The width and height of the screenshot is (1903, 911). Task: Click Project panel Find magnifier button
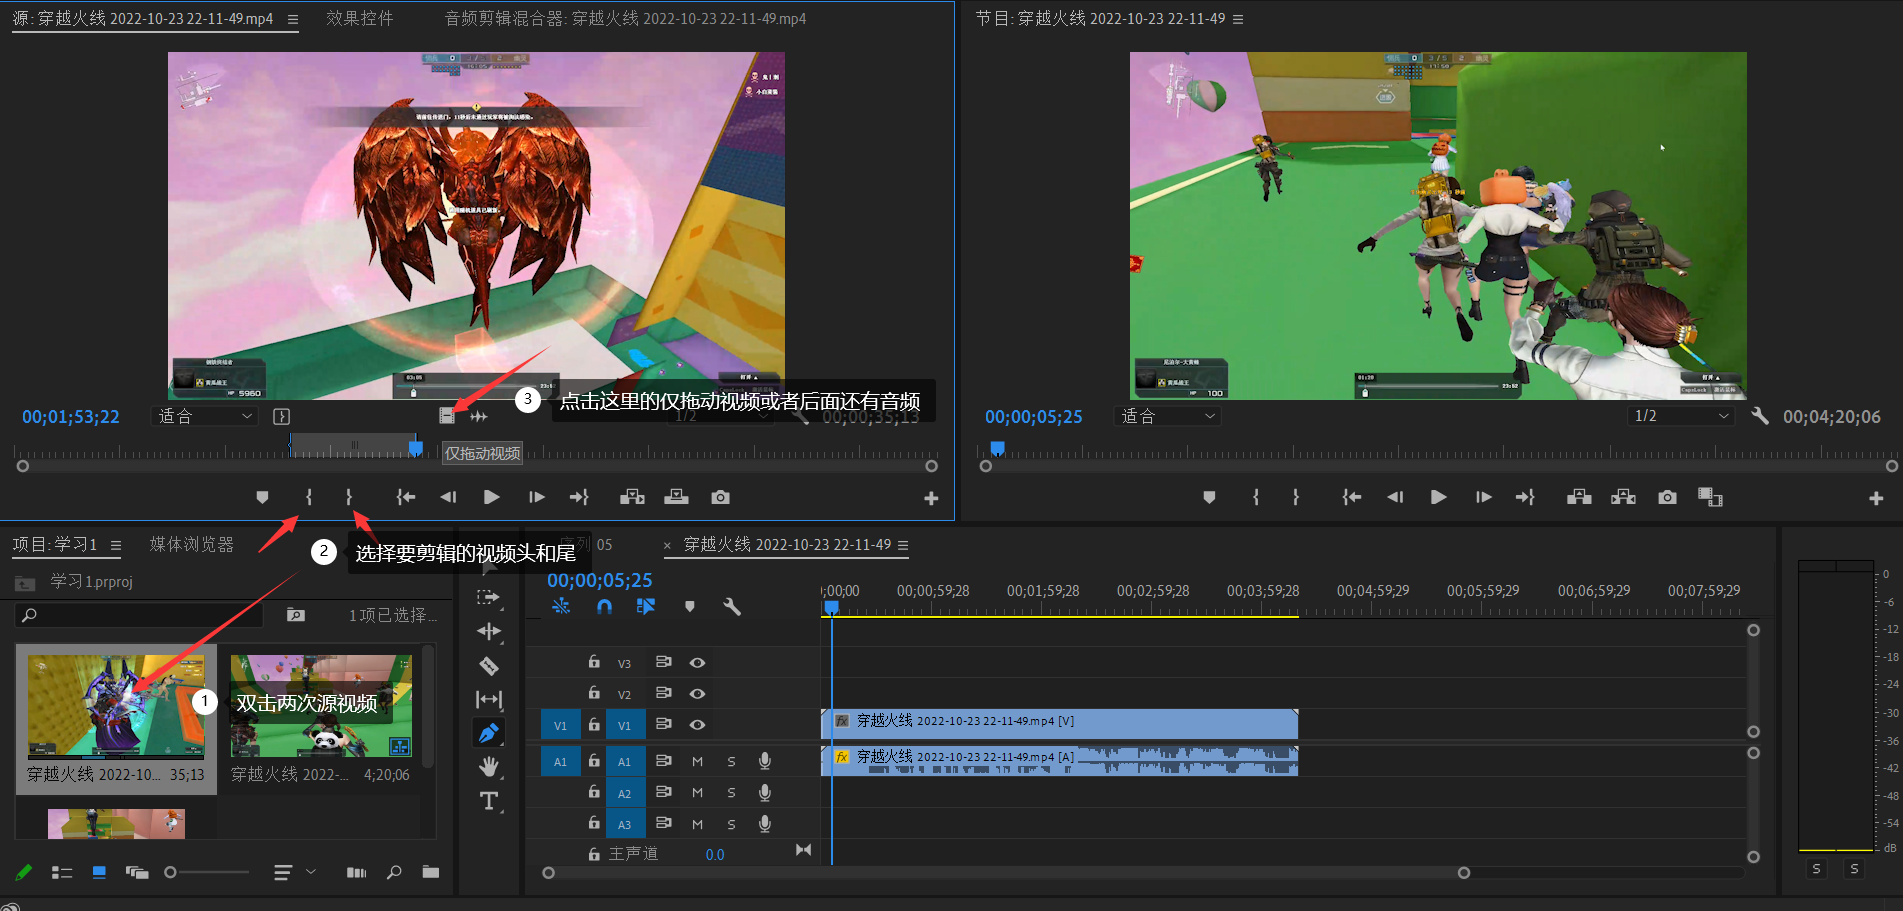394,873
